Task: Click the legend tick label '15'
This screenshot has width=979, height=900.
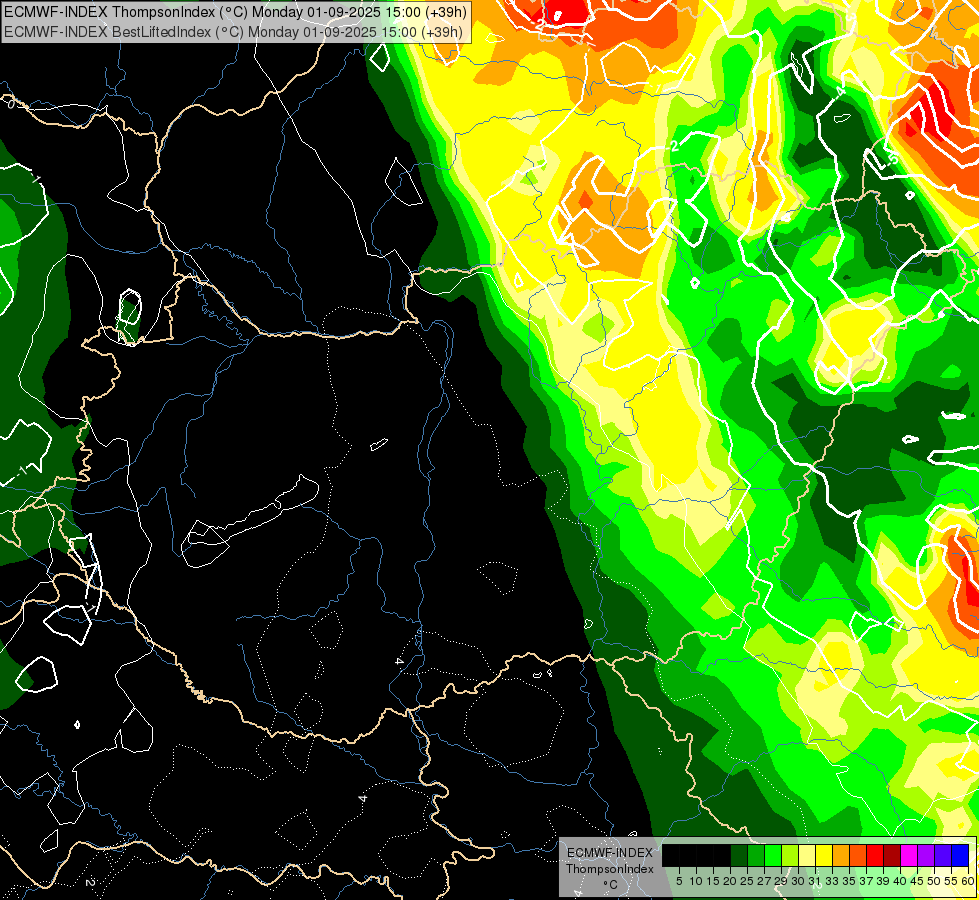Action: [x=713, y=881]
